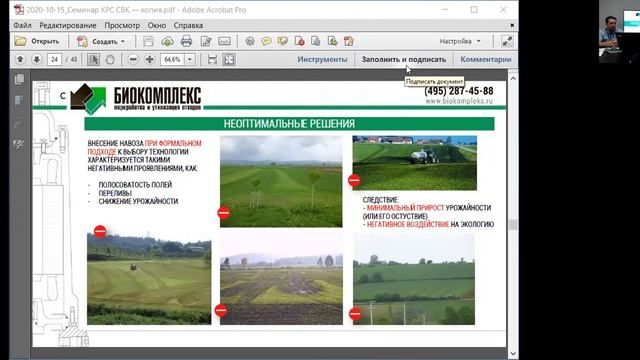Open the Настройка dropdown

460,41
